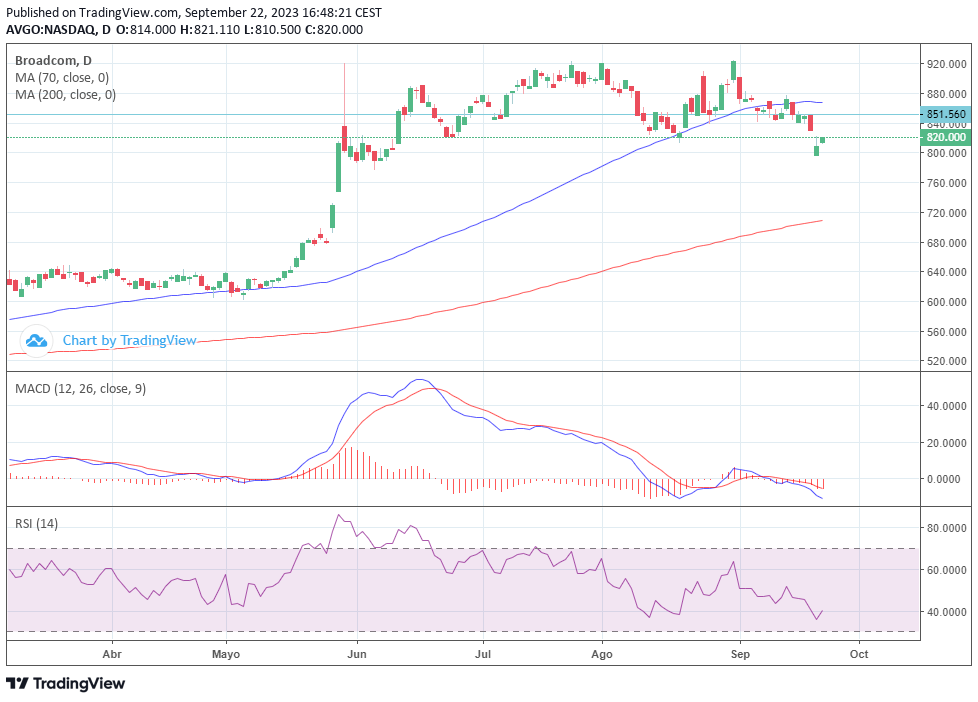Click the 'Sep' month label on time axis
This screenshot has width=978, height=702.
pos(740,654)
